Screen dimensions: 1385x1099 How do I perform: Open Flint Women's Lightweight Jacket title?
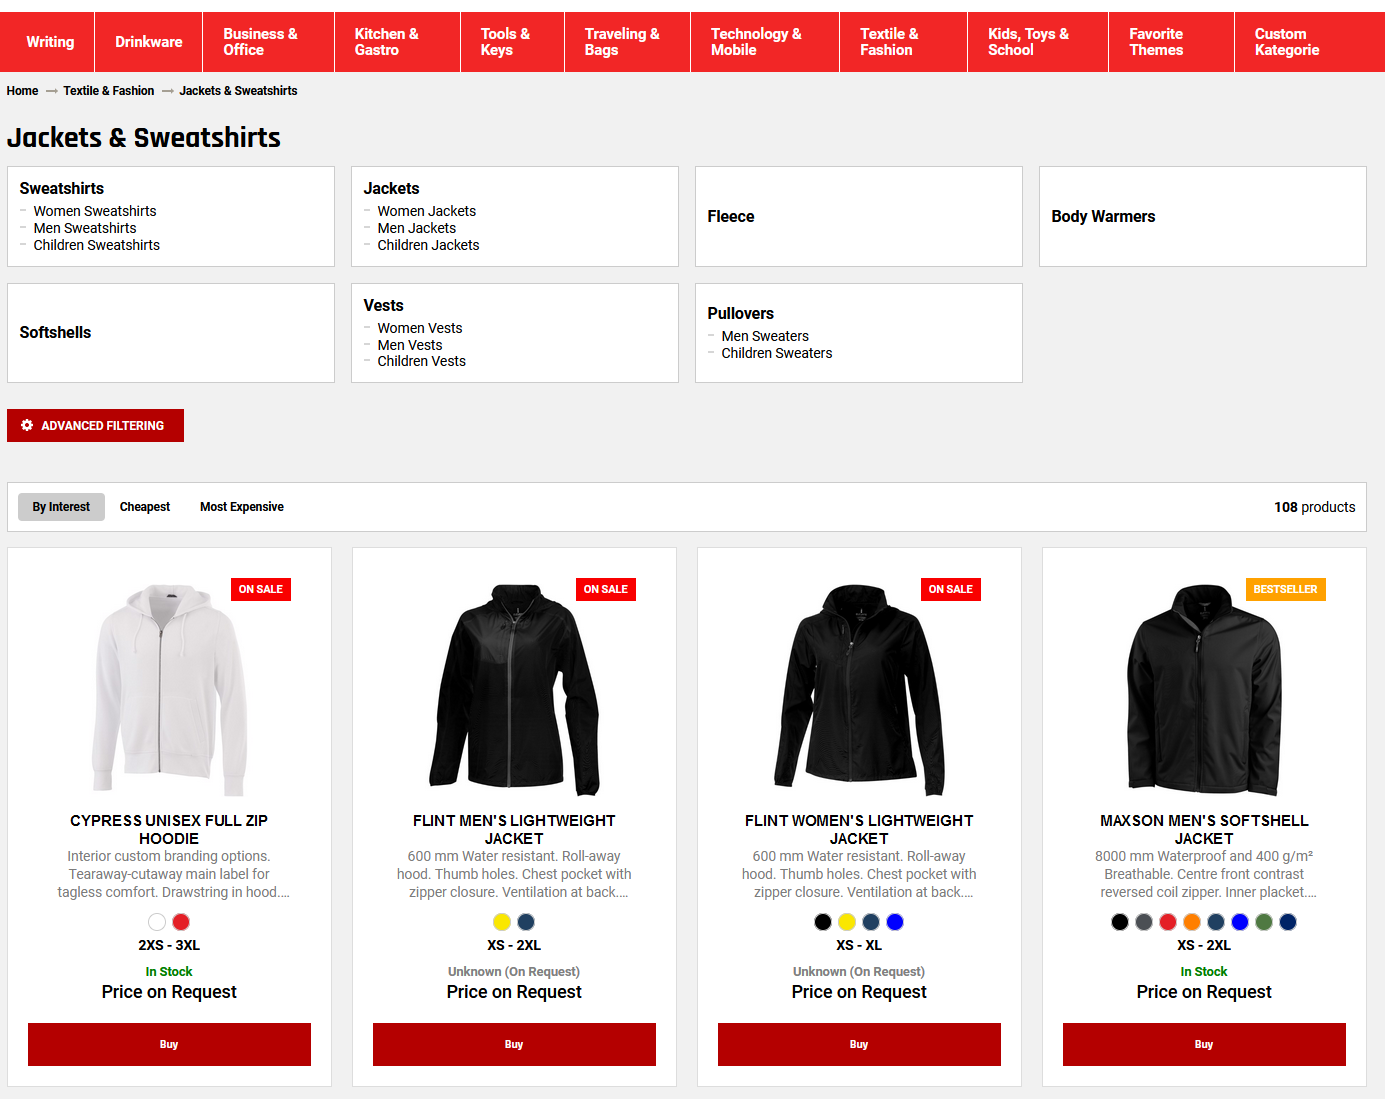(x=859, y=829)
